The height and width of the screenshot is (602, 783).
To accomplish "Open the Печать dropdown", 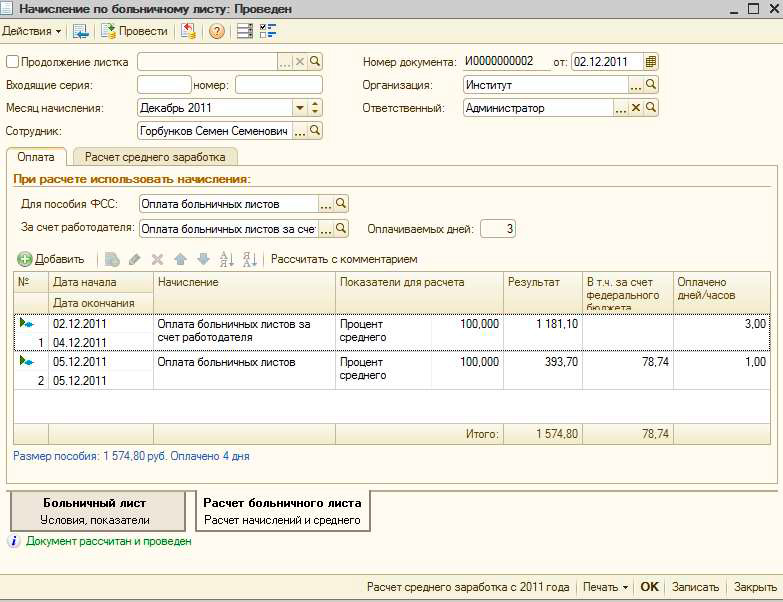I will coord(605,587).
